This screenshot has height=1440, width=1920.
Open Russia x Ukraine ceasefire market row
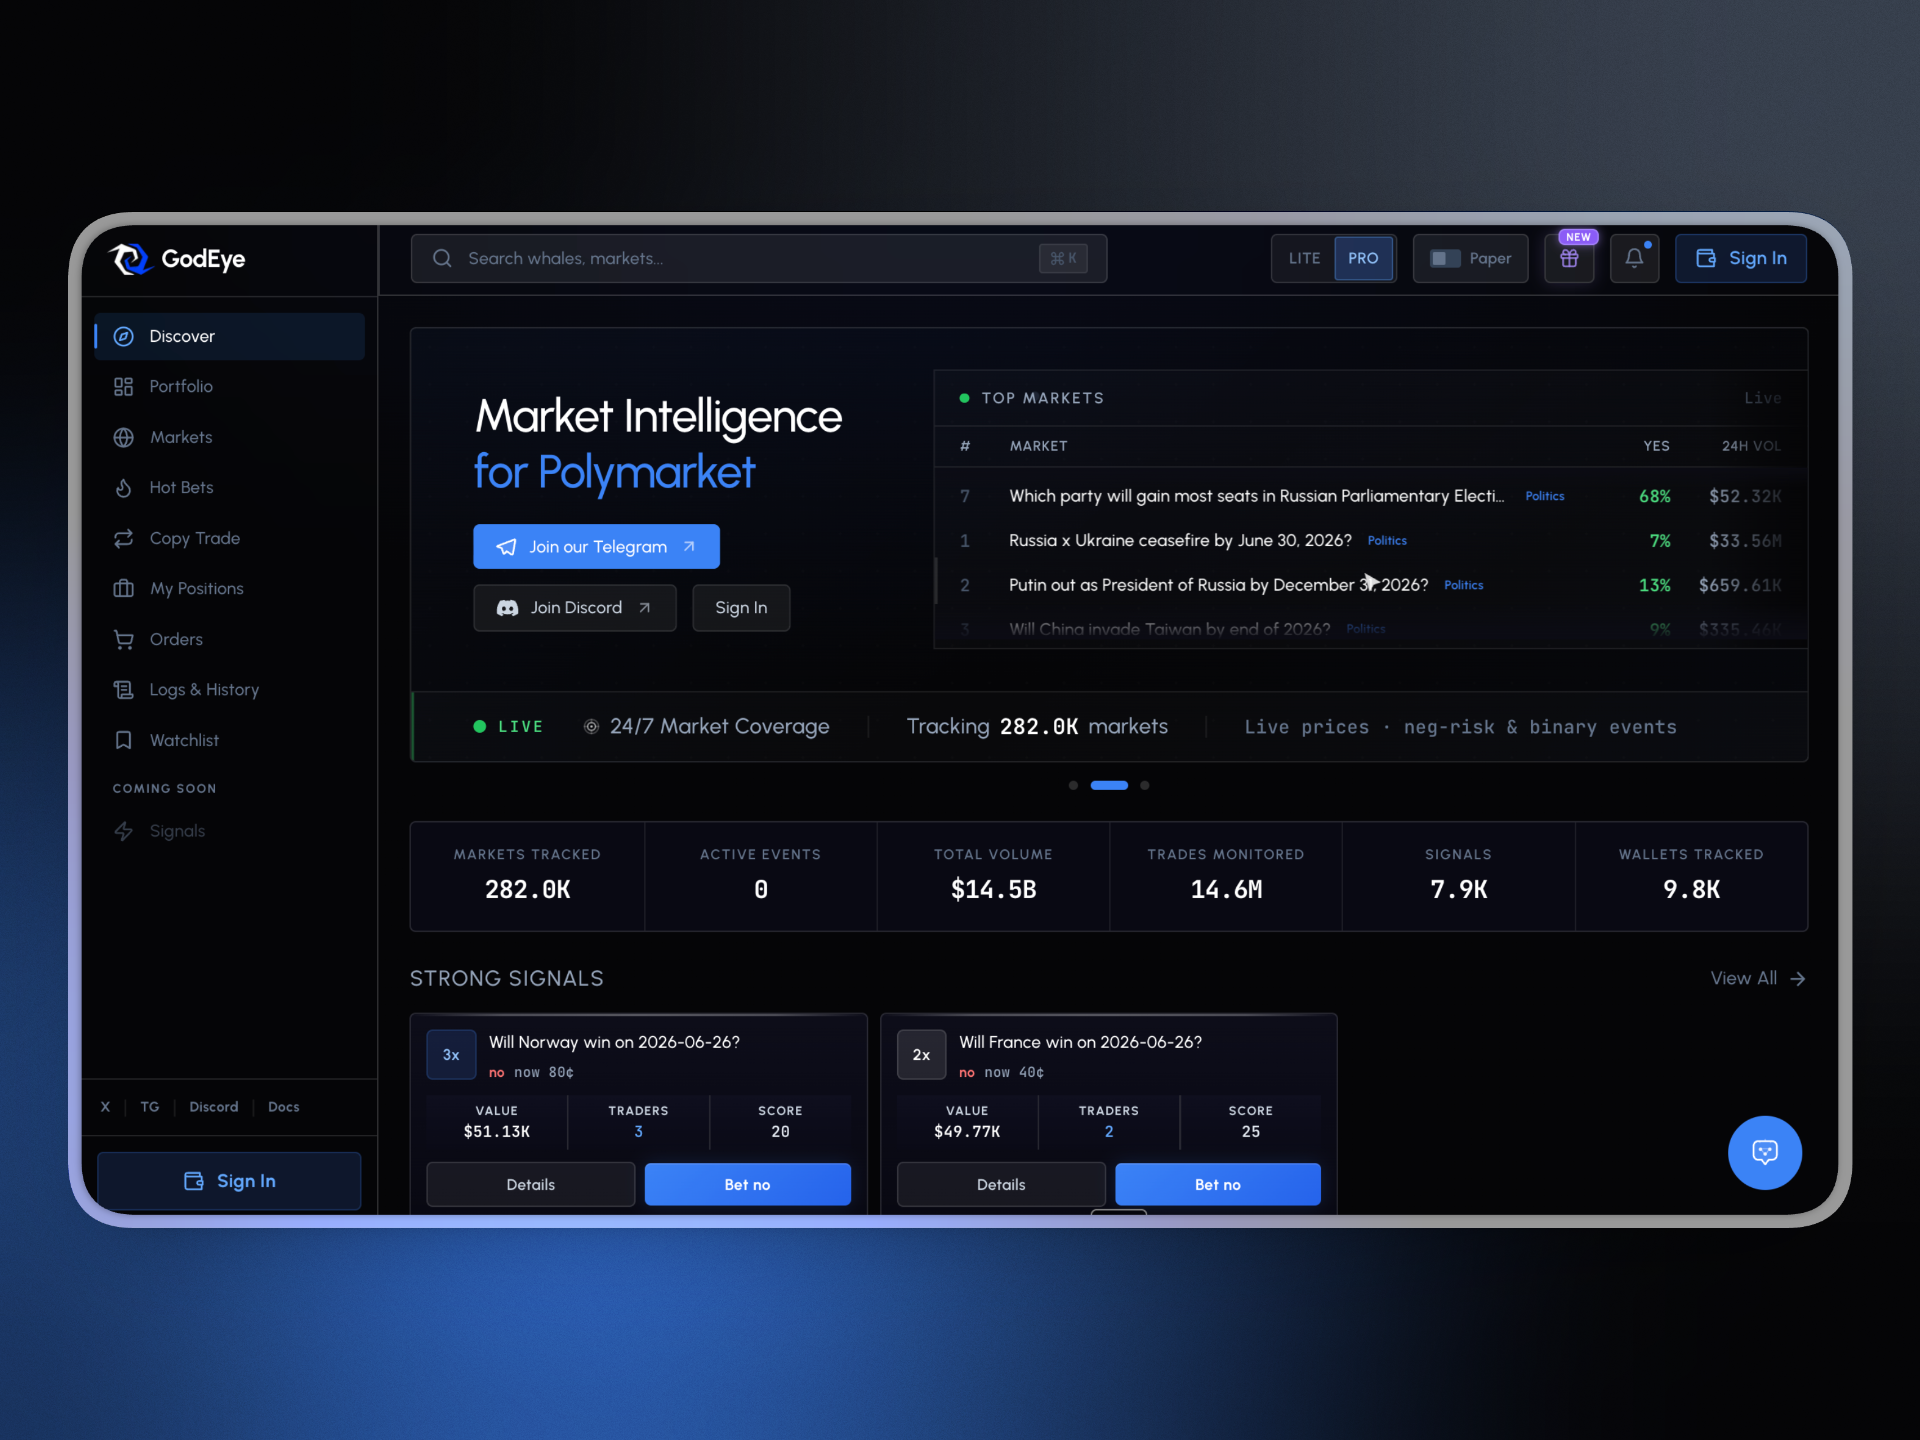point(1370,540)
